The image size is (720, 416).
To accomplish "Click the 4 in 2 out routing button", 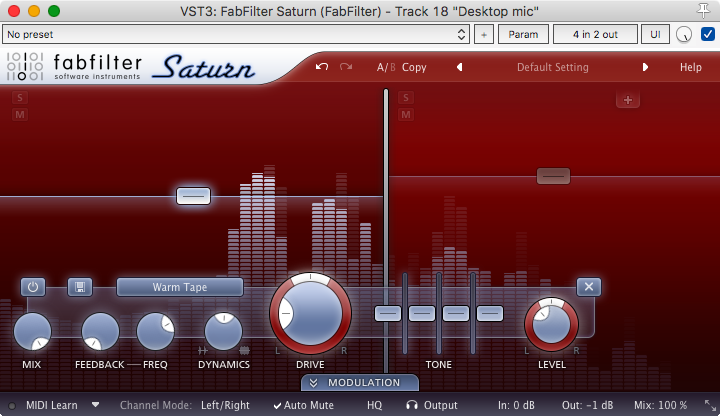I will click(595, 34).
